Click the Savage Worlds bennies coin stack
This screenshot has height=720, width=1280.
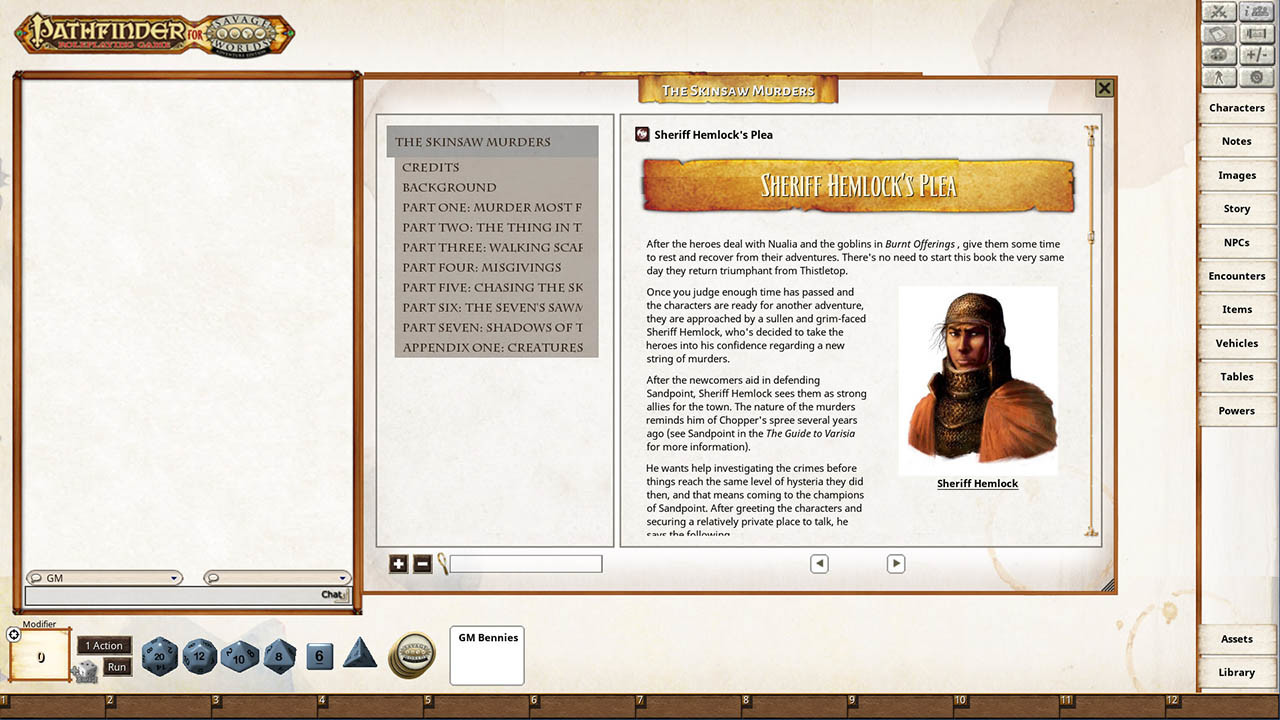pyautogui.click(x=410, y=655)
